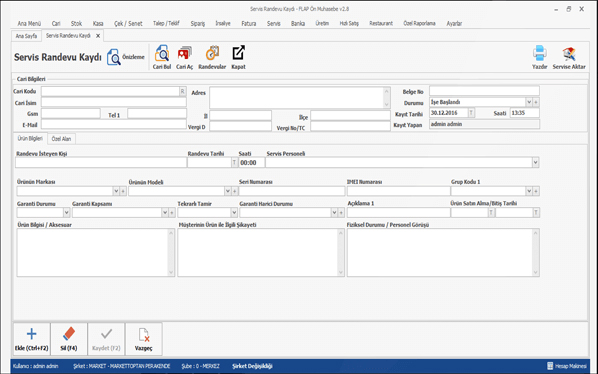The image size is (598, 374).
Task: Open the first Ürün Satın Alma date picker
Action: [x=491, y=212]
